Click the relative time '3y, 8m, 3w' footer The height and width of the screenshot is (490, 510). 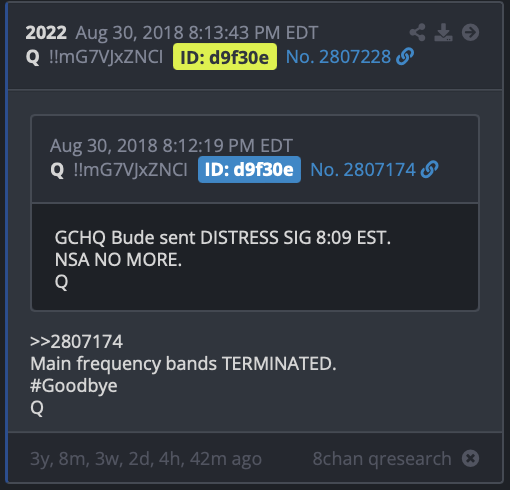146,458
